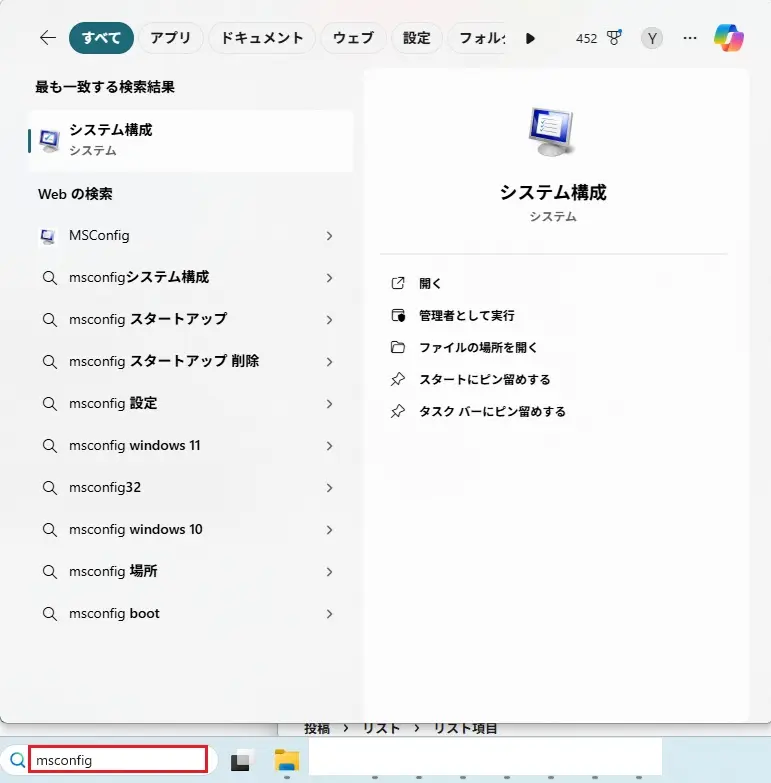Click the magnifier beside msconfig 場所
Viewport: 771px width, 783px height.
coord(49,572)
